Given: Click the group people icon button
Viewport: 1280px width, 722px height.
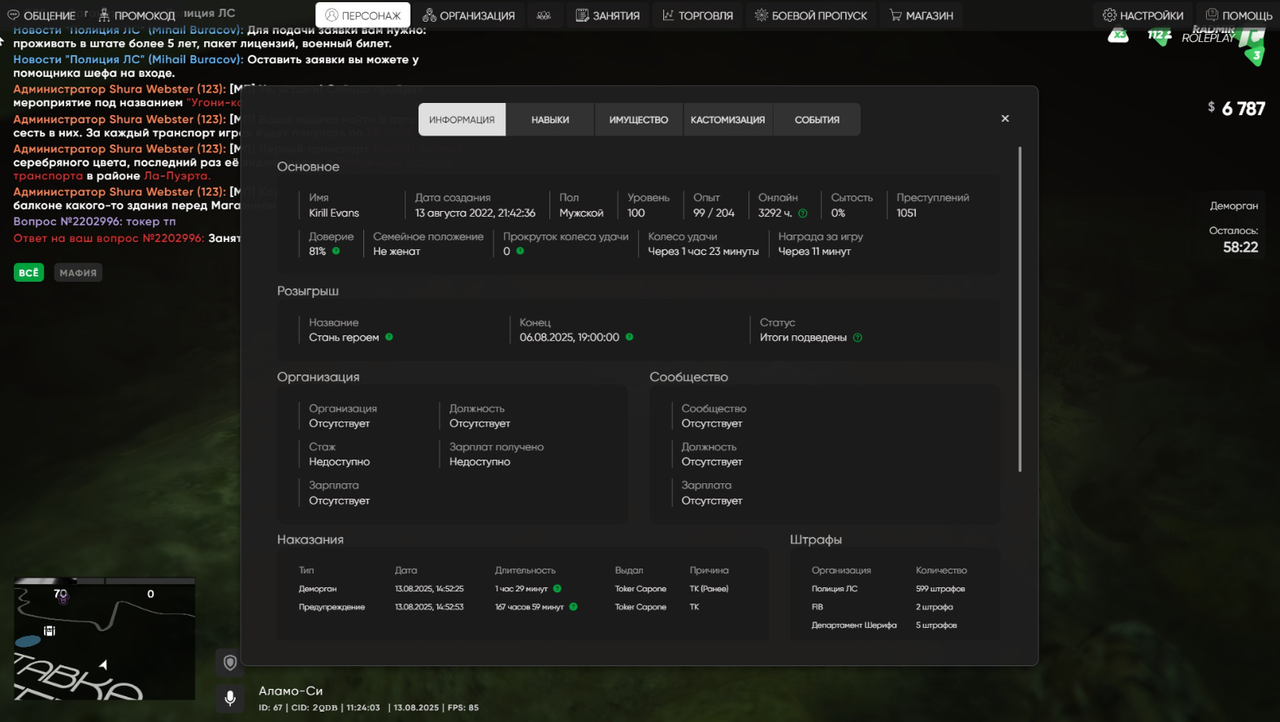Looking at the screenshot, I should click(543, 15).
